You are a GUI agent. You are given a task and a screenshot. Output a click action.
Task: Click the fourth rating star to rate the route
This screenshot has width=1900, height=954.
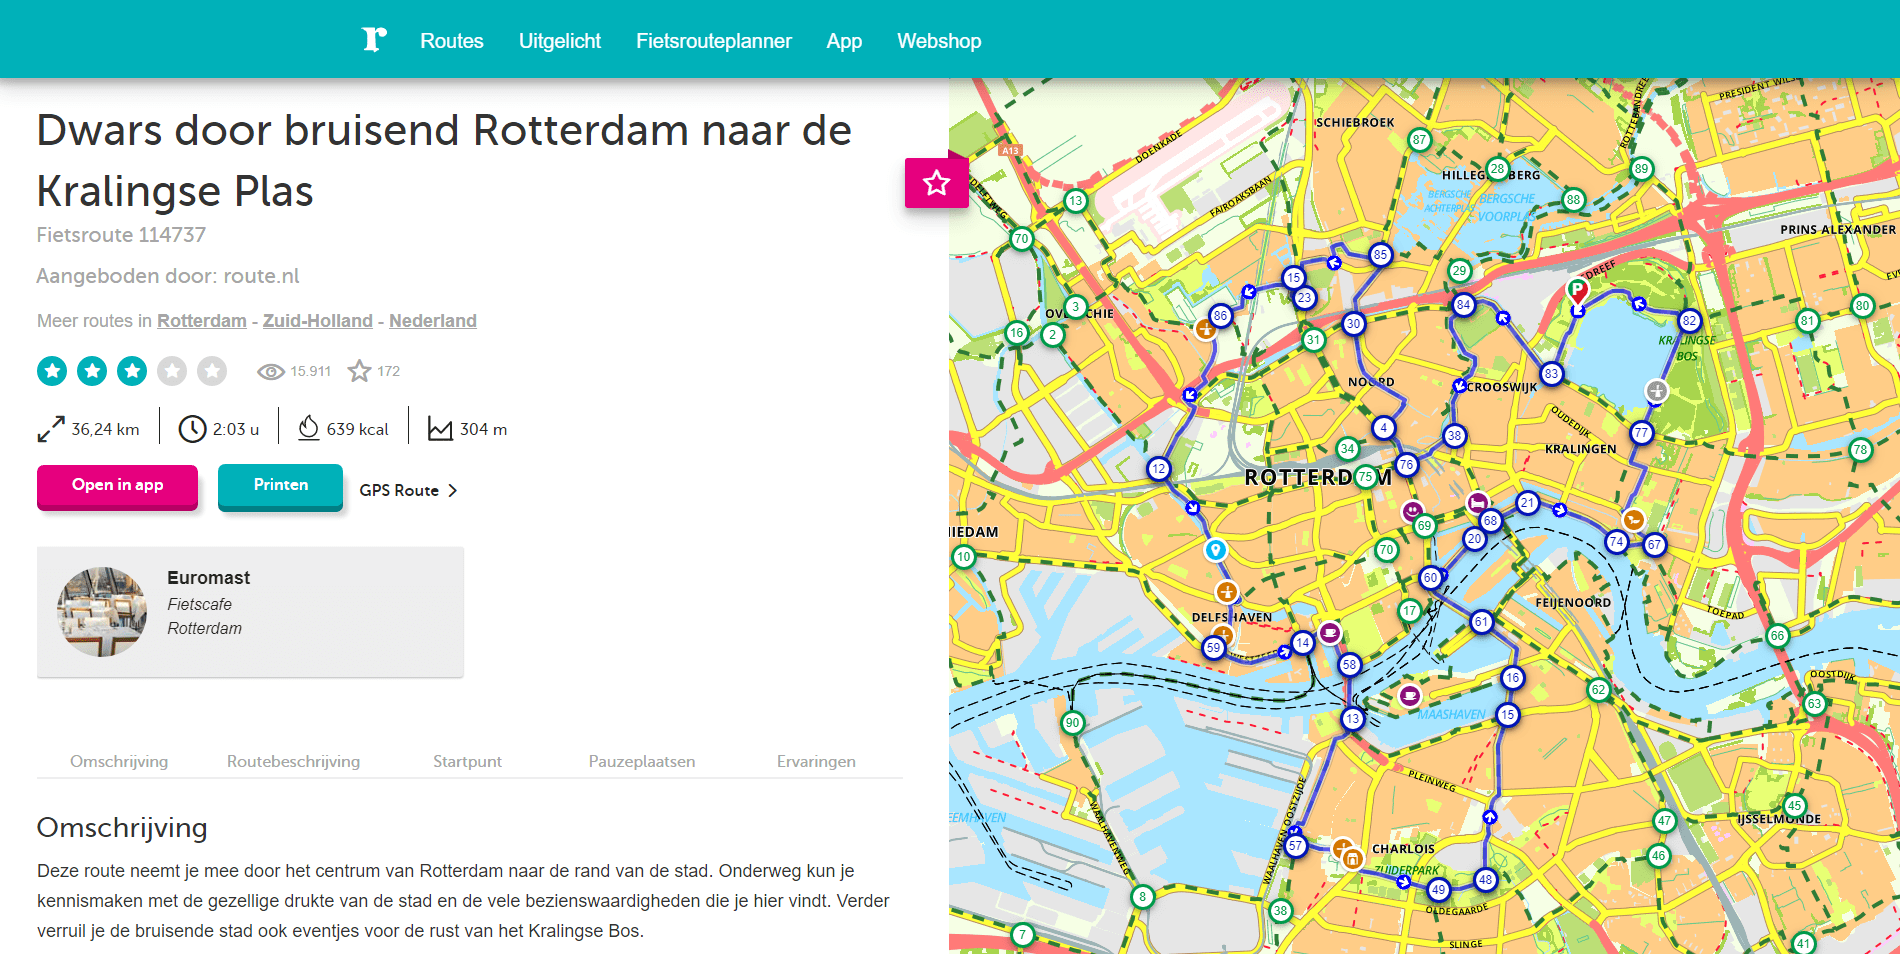click(x=172, y=370)
